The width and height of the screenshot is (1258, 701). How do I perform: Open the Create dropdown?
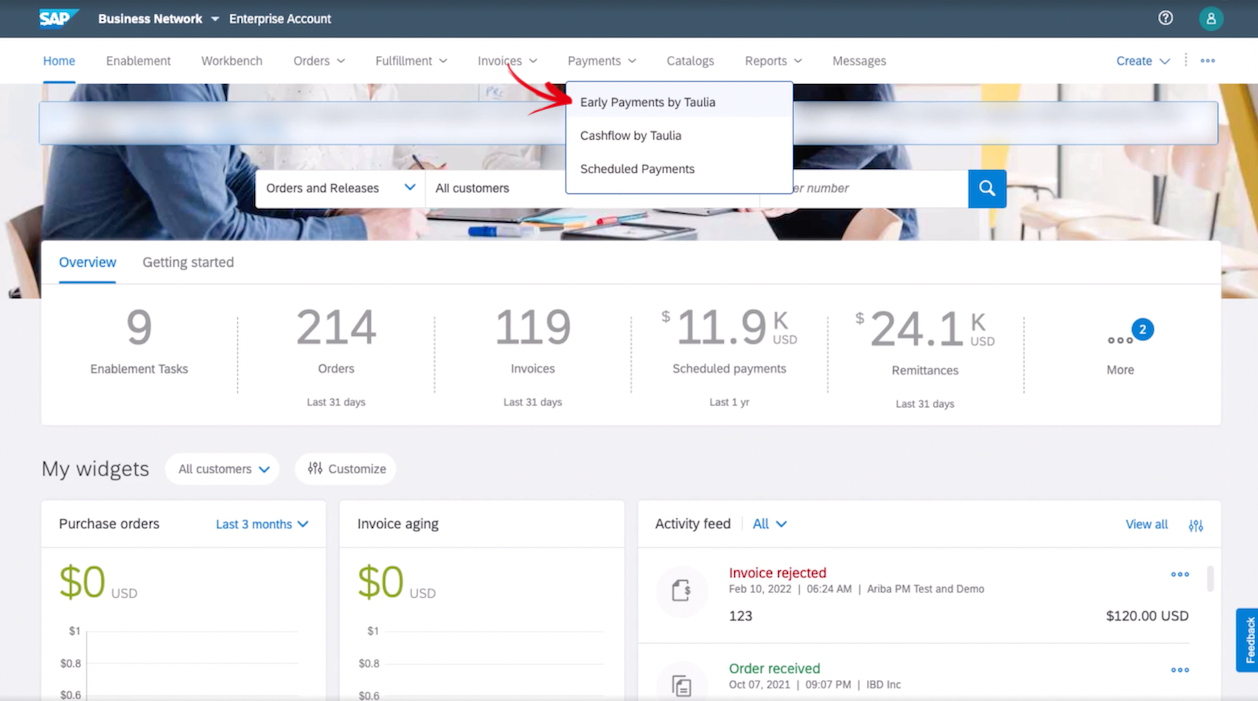1143,61
